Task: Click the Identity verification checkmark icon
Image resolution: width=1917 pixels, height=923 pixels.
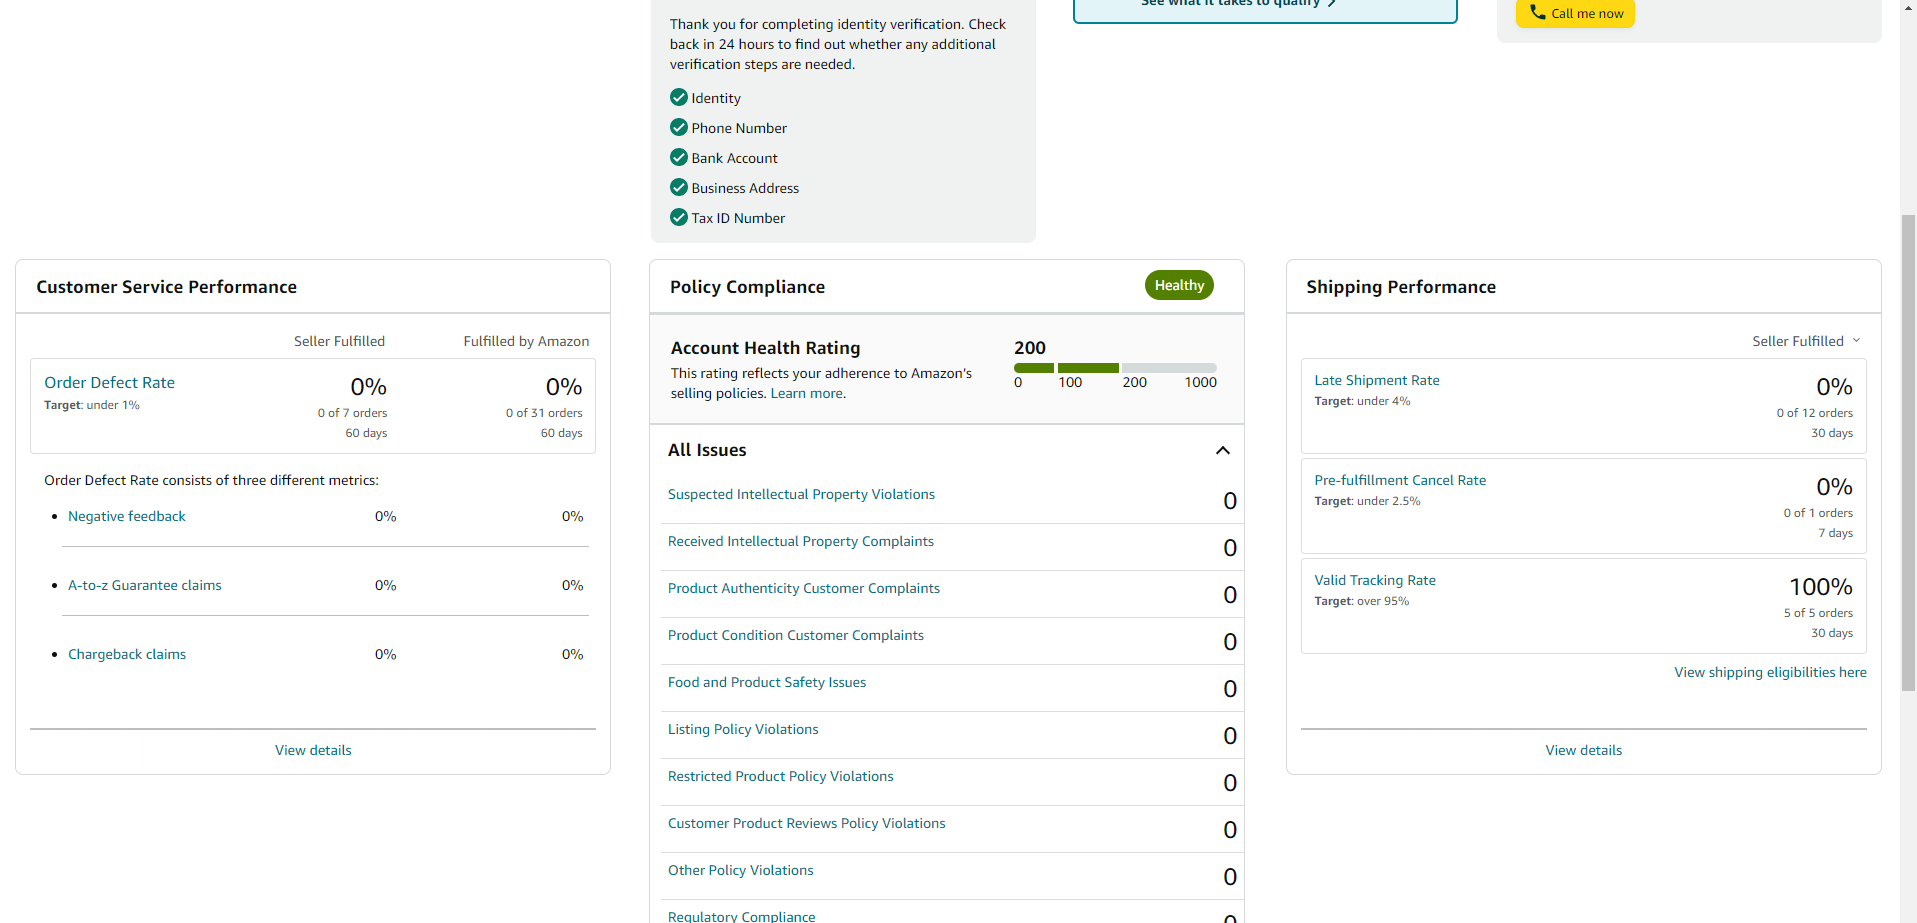Action: (x=679, y=97)
